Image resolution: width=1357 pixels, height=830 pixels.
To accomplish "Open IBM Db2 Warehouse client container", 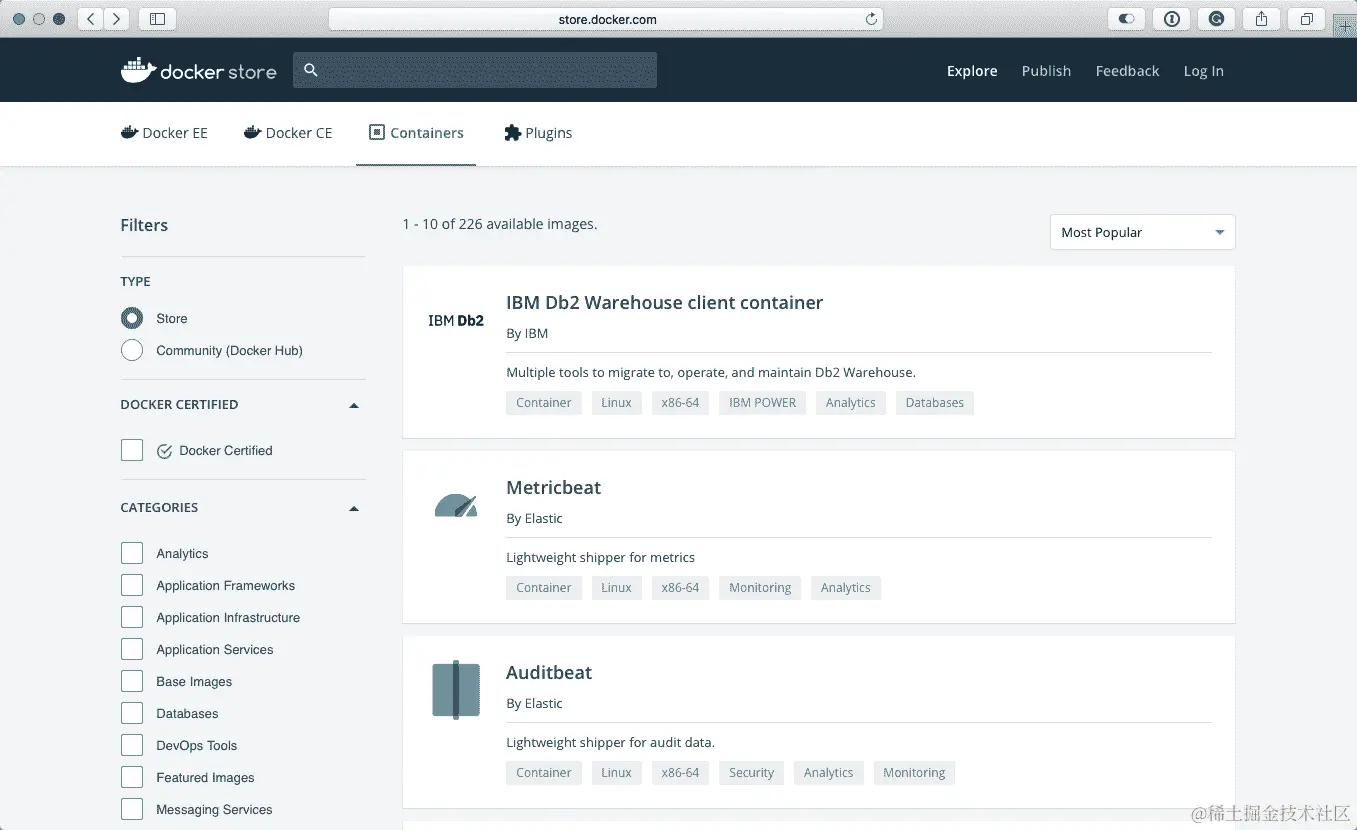I will pos(664,302).
